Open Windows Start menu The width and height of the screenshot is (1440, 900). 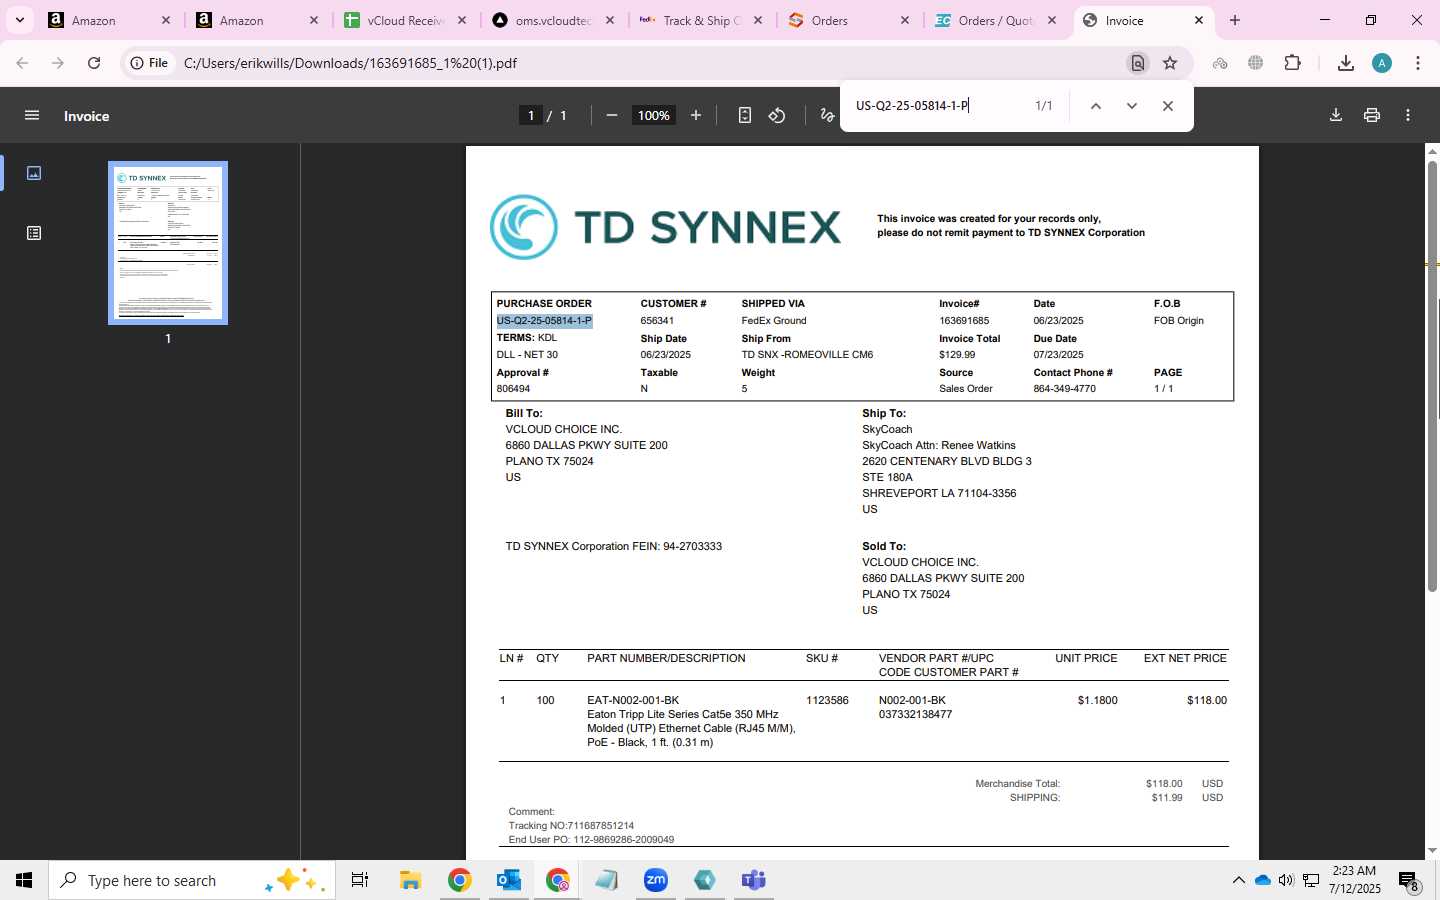click(x=24, y=880)
